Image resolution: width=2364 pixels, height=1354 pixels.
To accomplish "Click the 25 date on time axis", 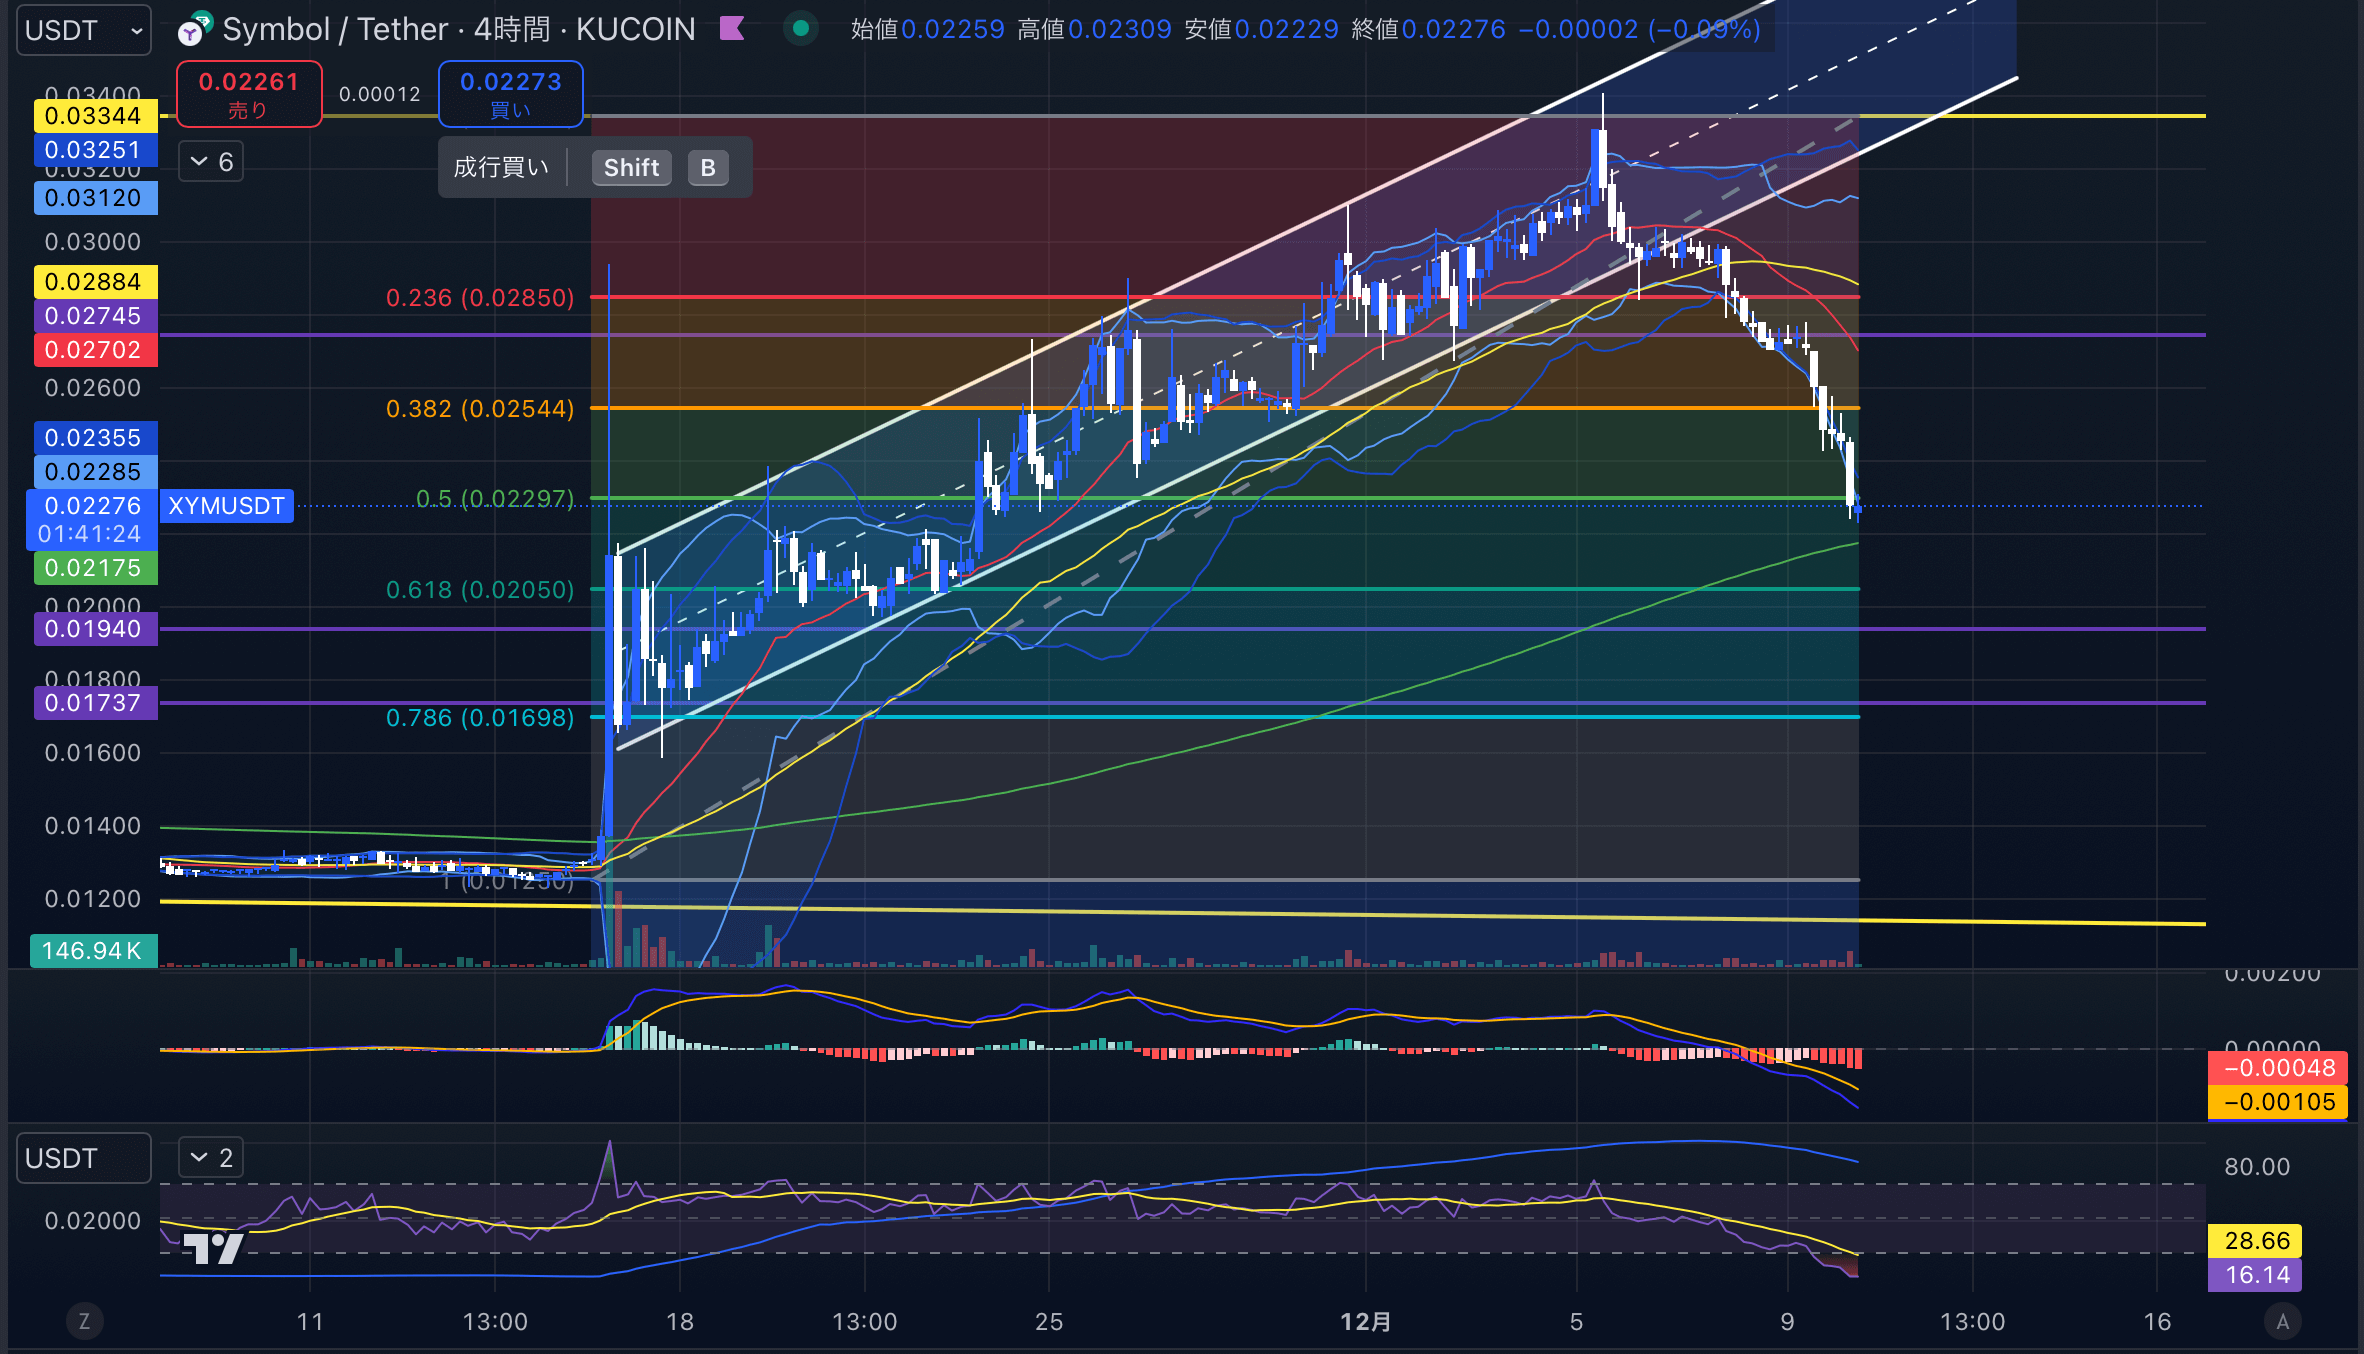I will [x=1049, y=1322].
